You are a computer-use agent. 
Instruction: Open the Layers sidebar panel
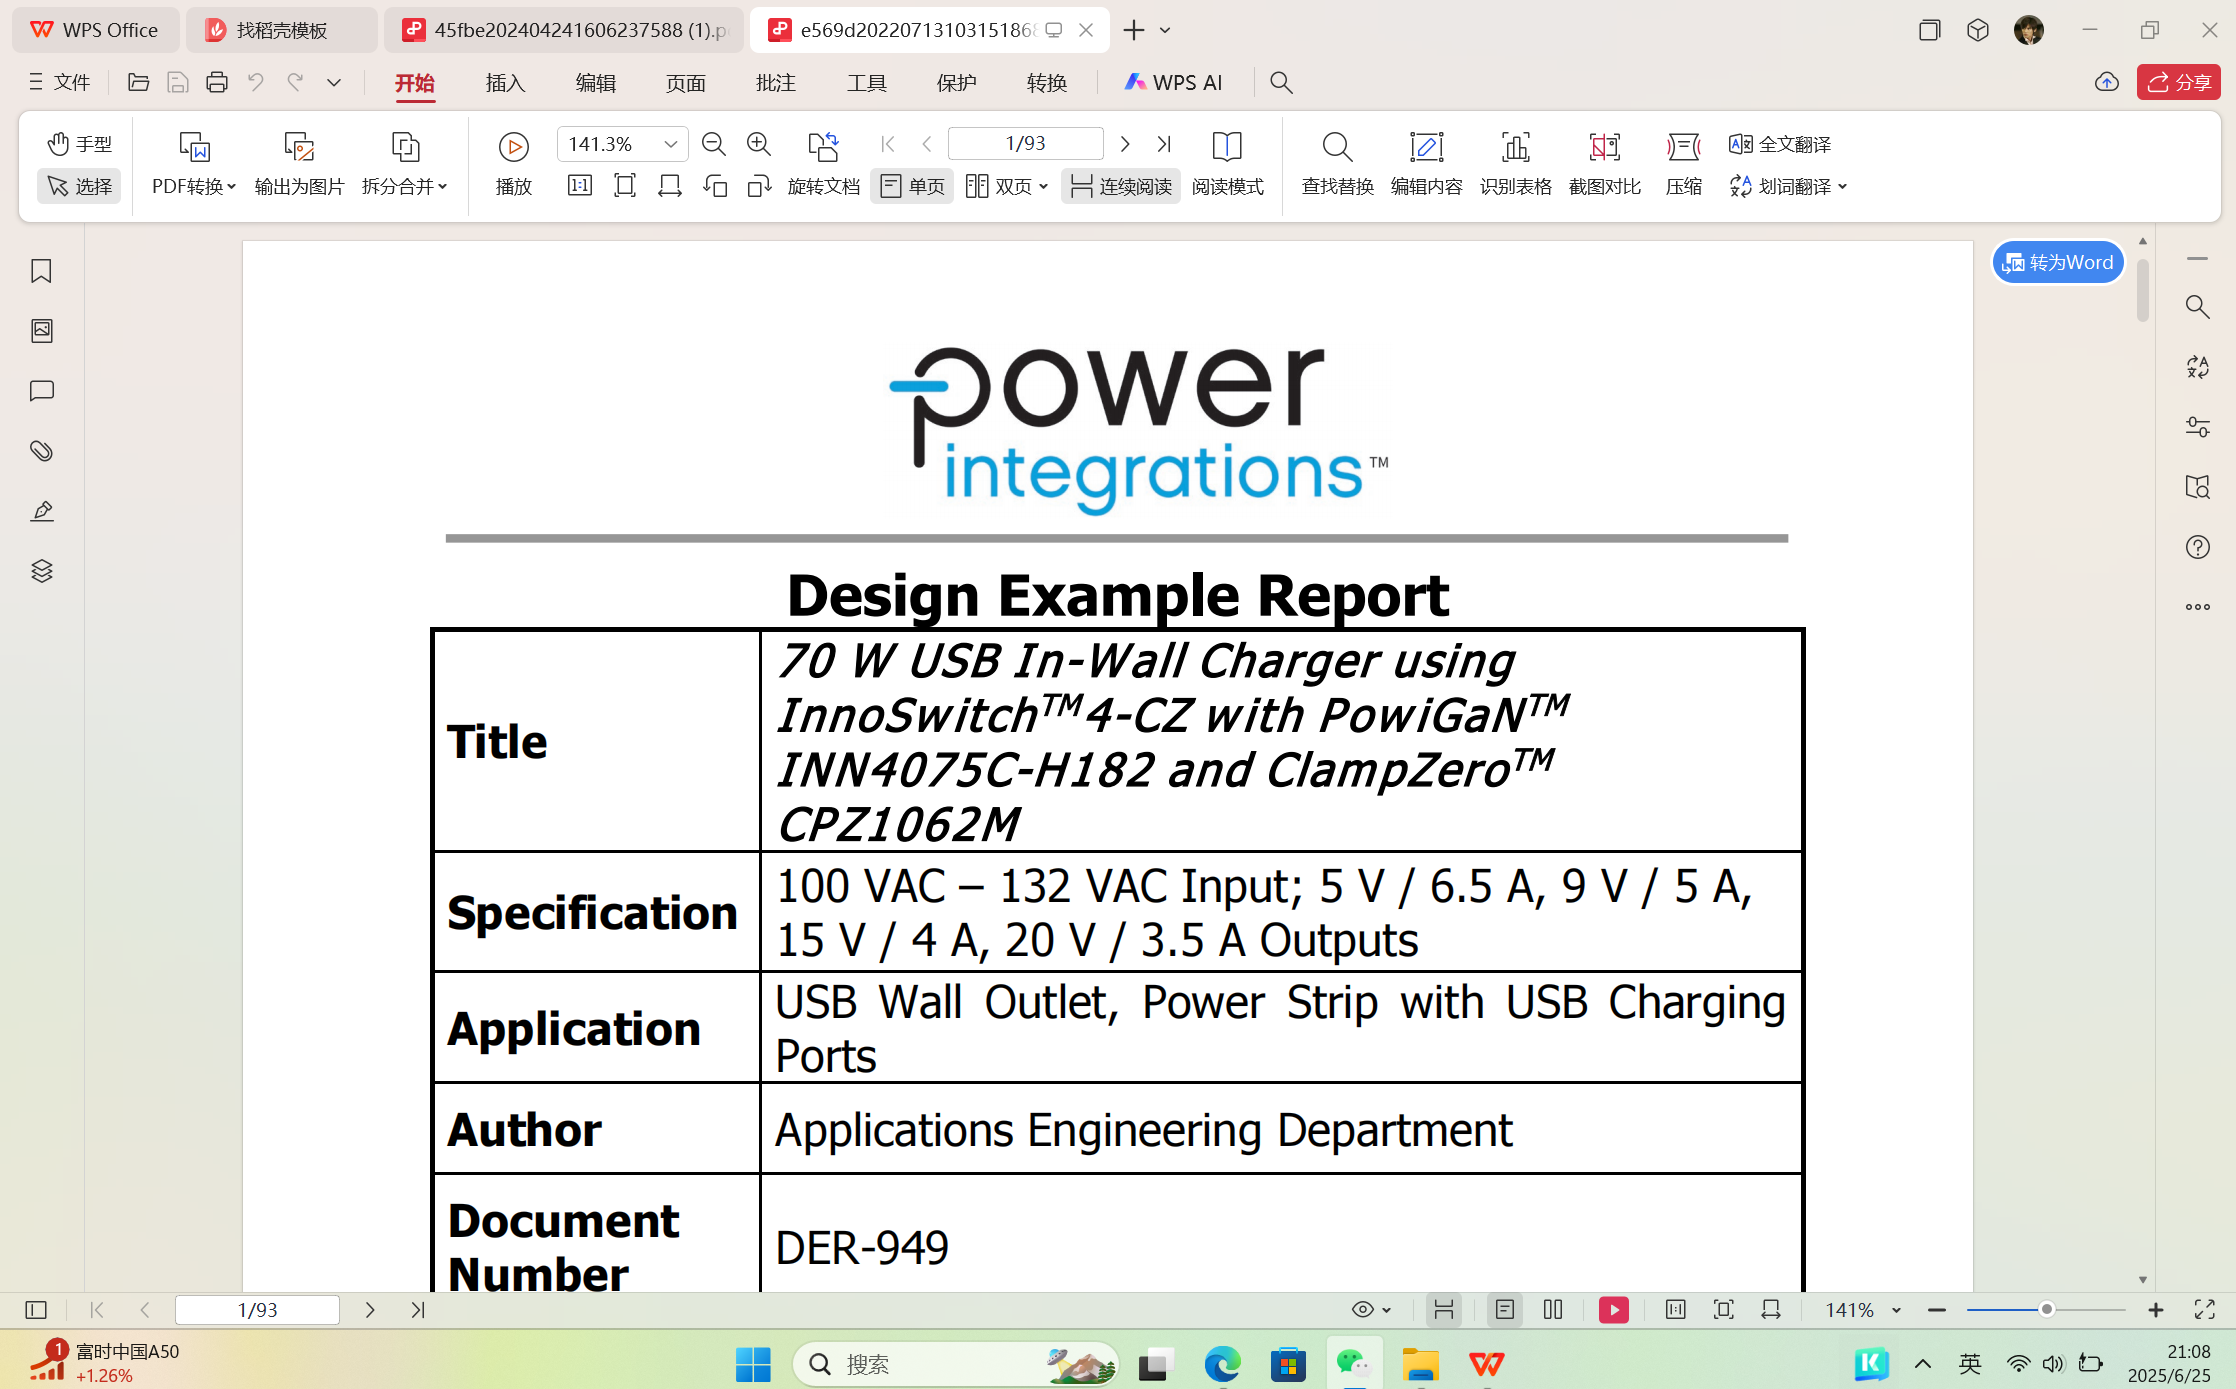point(41,571)
